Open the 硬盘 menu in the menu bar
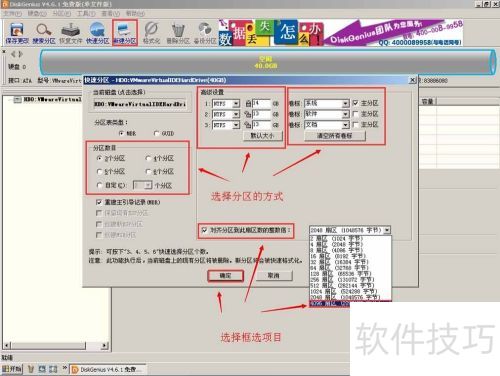The image size is (500, 376). pyautogui.click(x=37, y=13)
